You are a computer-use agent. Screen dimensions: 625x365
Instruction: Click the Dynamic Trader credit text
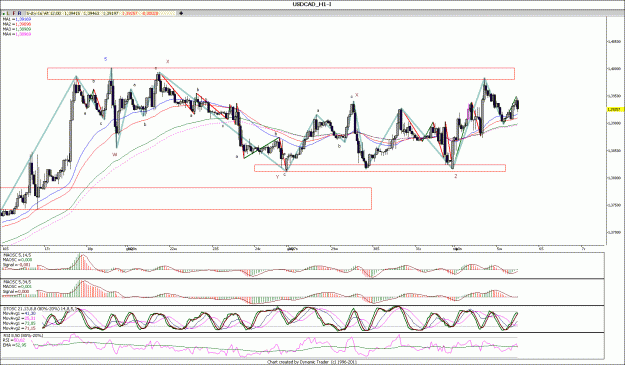(312, 362)
